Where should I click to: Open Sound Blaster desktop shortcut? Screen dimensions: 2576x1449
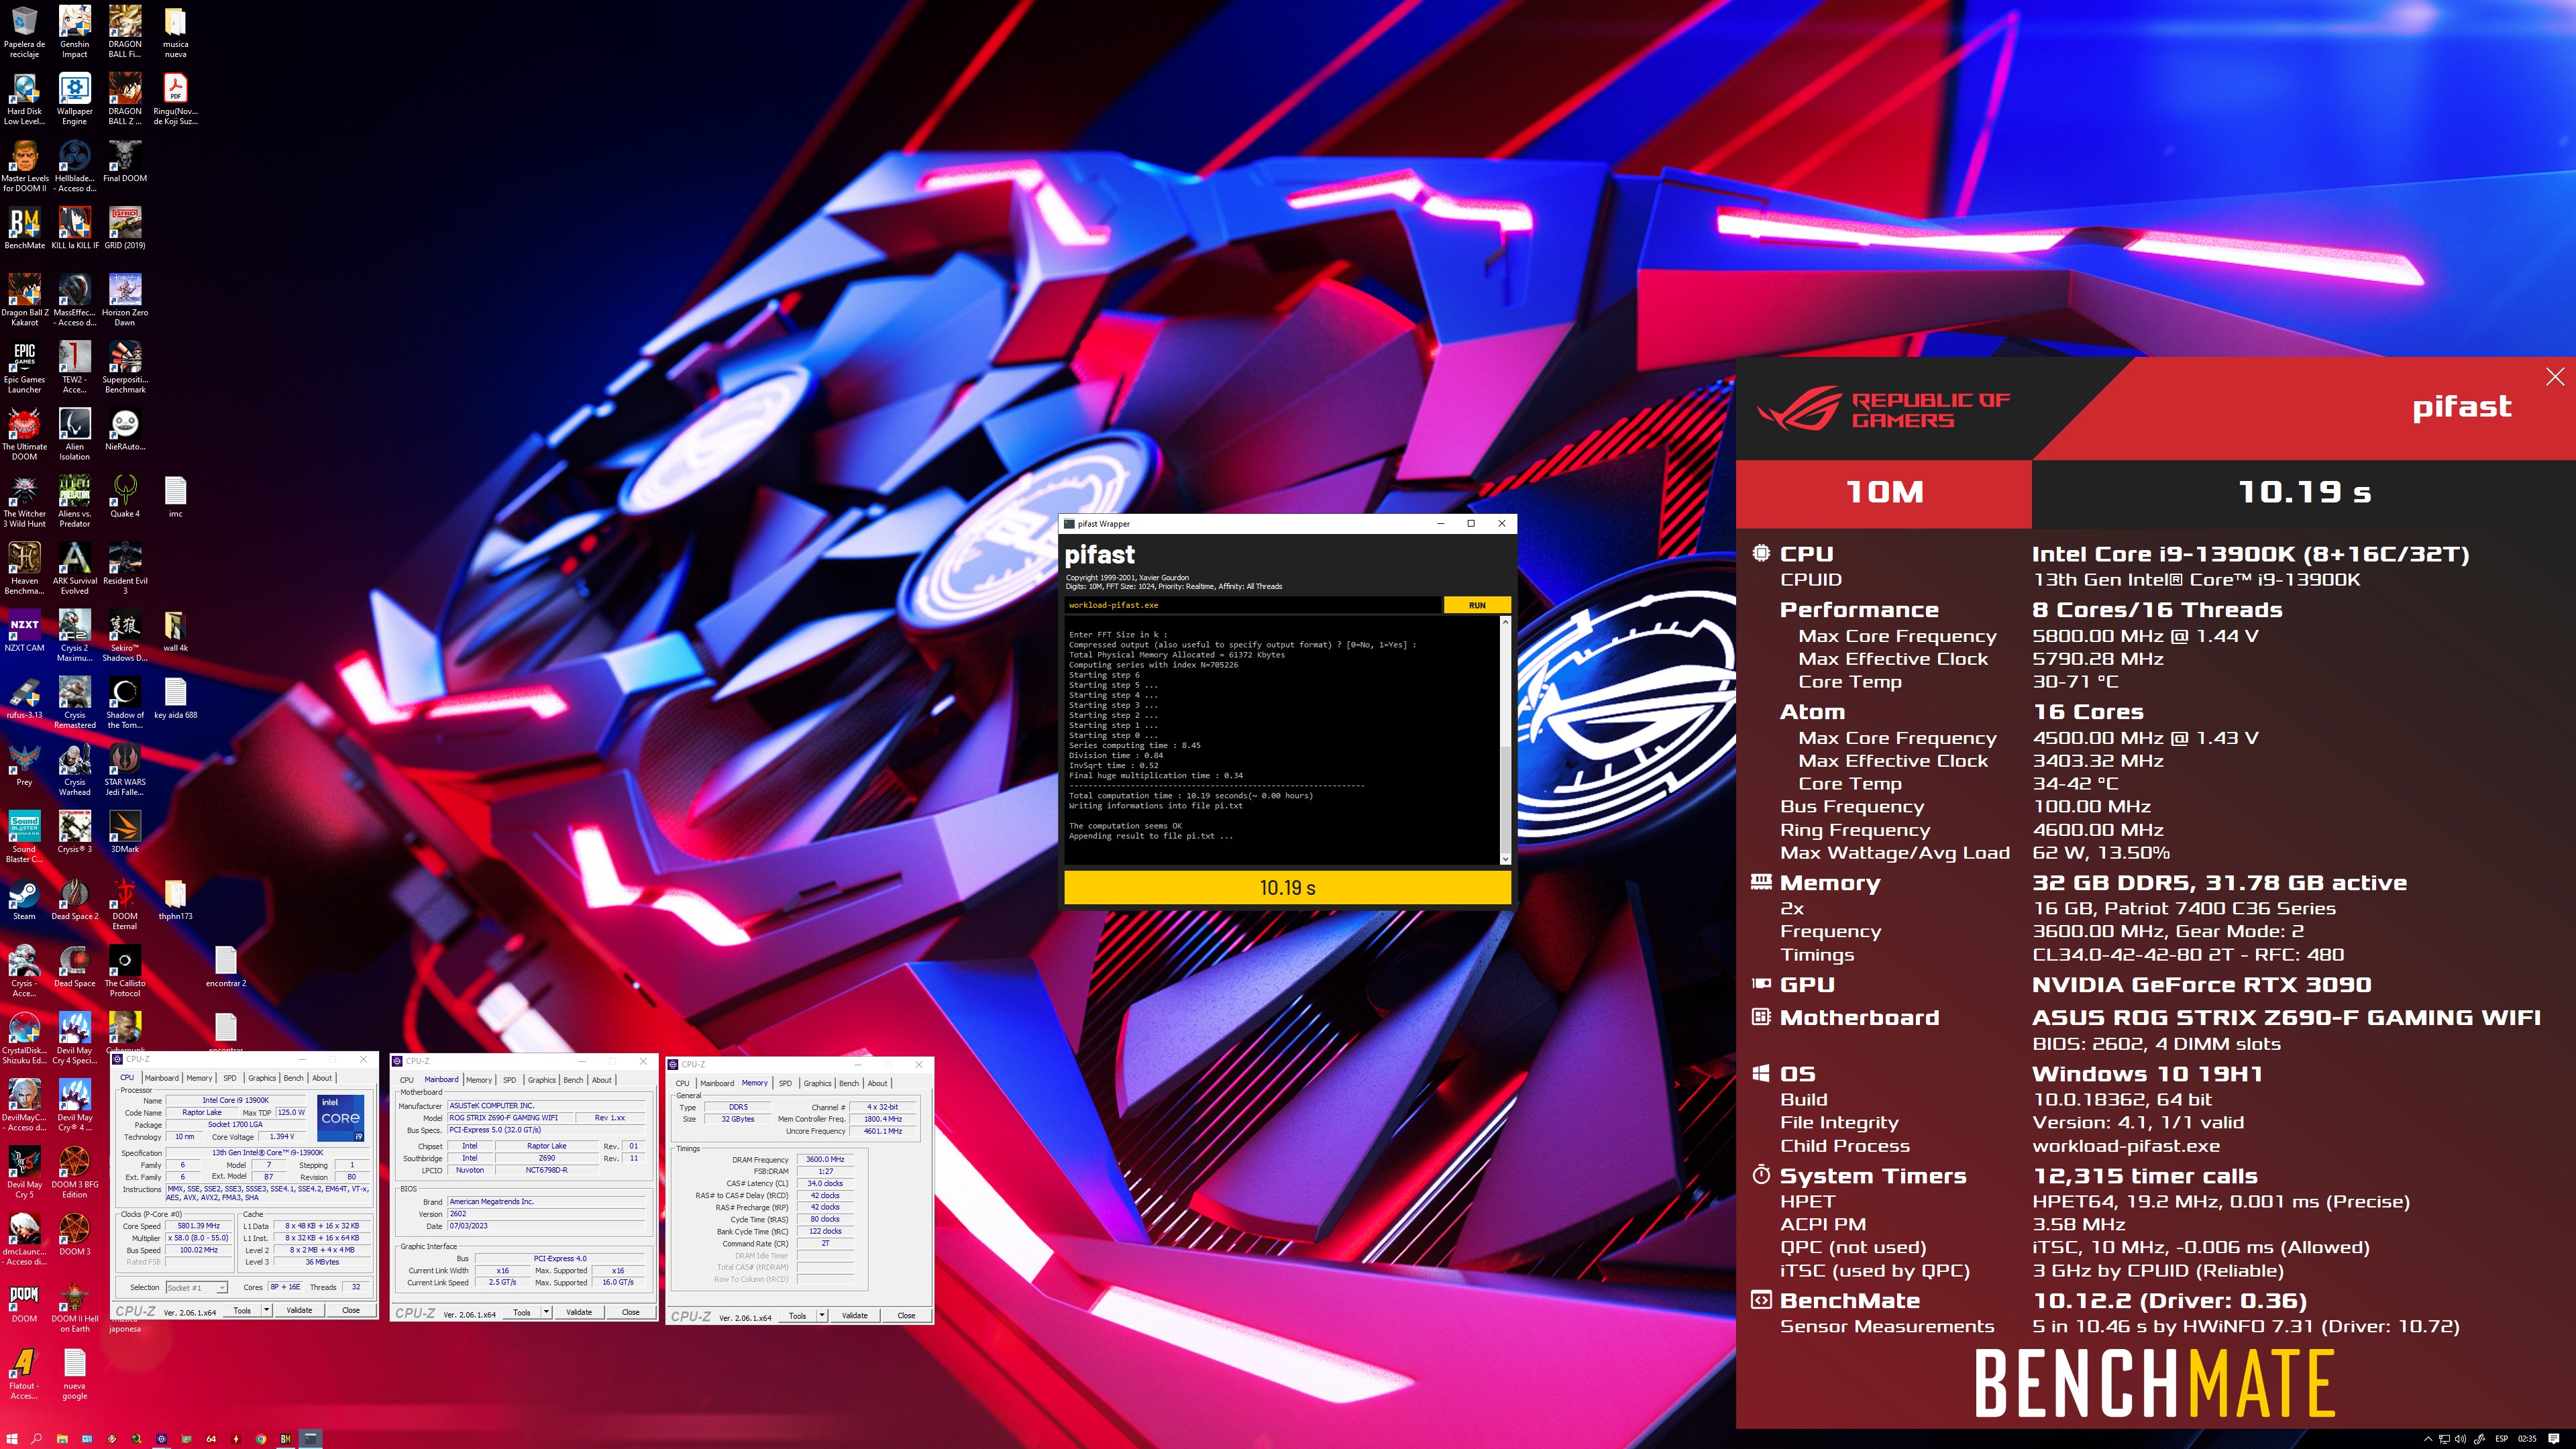(25, 837)
